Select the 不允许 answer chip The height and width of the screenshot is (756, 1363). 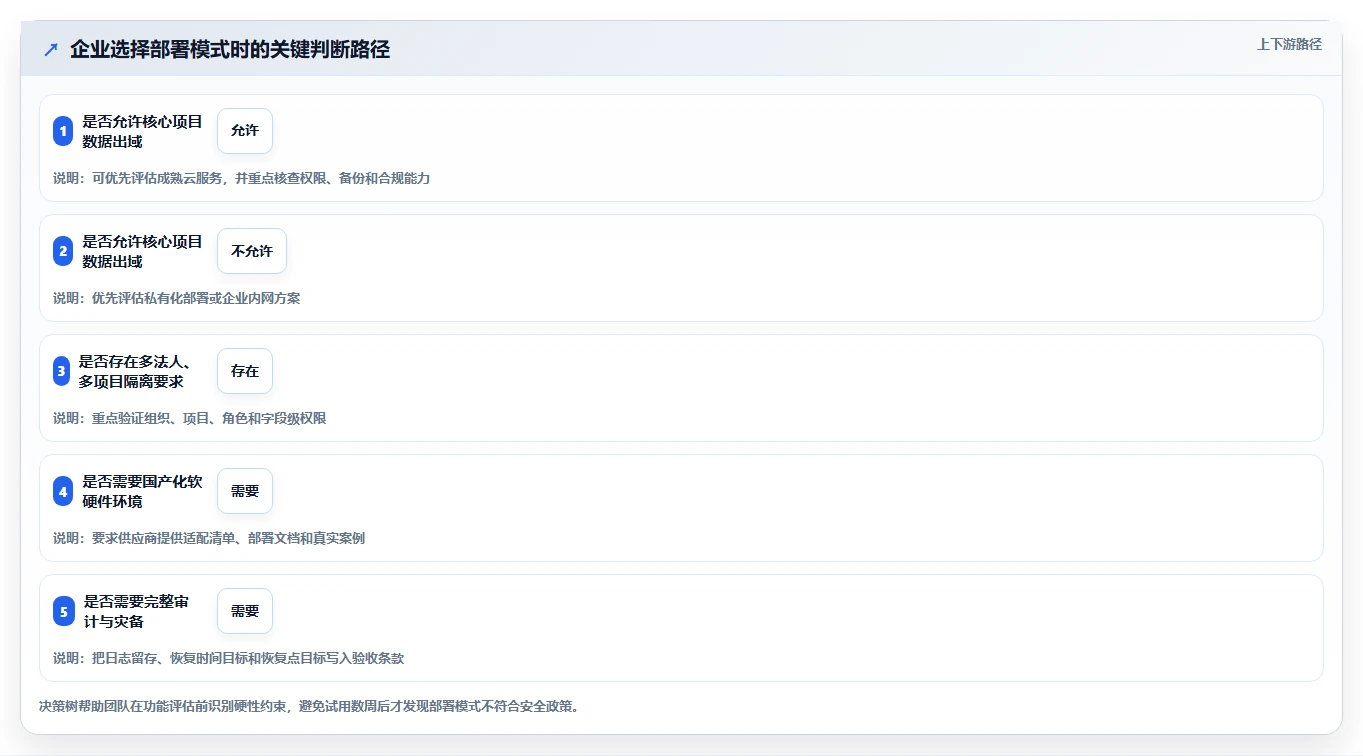click(252, 251)
